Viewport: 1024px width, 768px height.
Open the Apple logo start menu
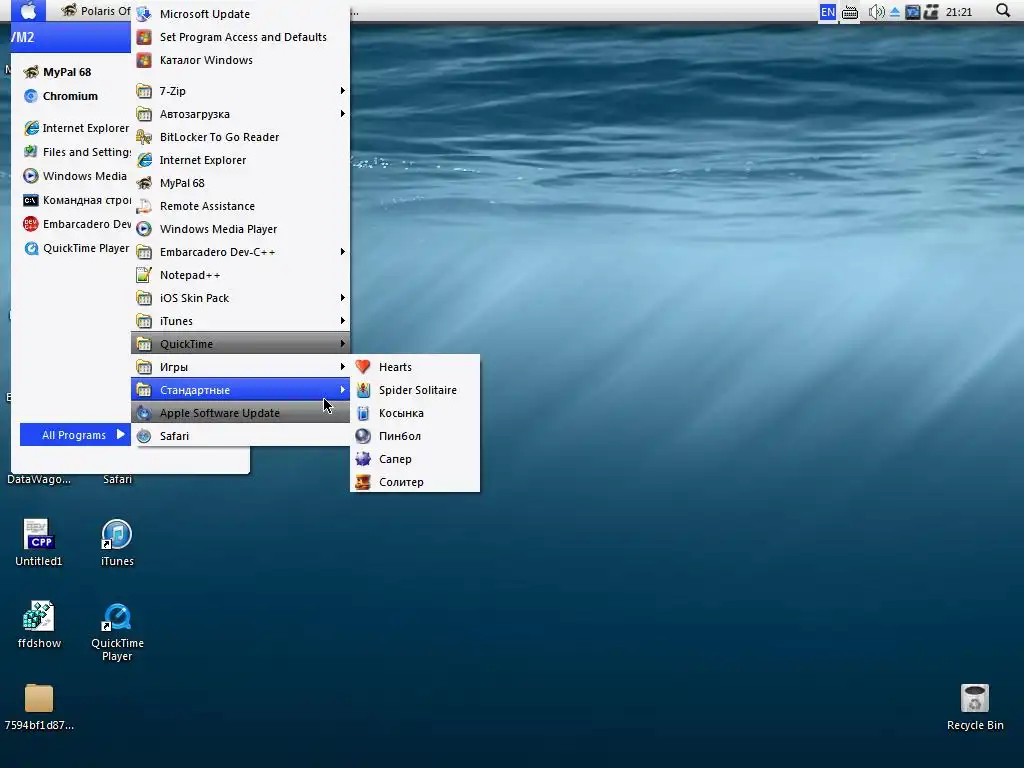click(x=28, y=10)
